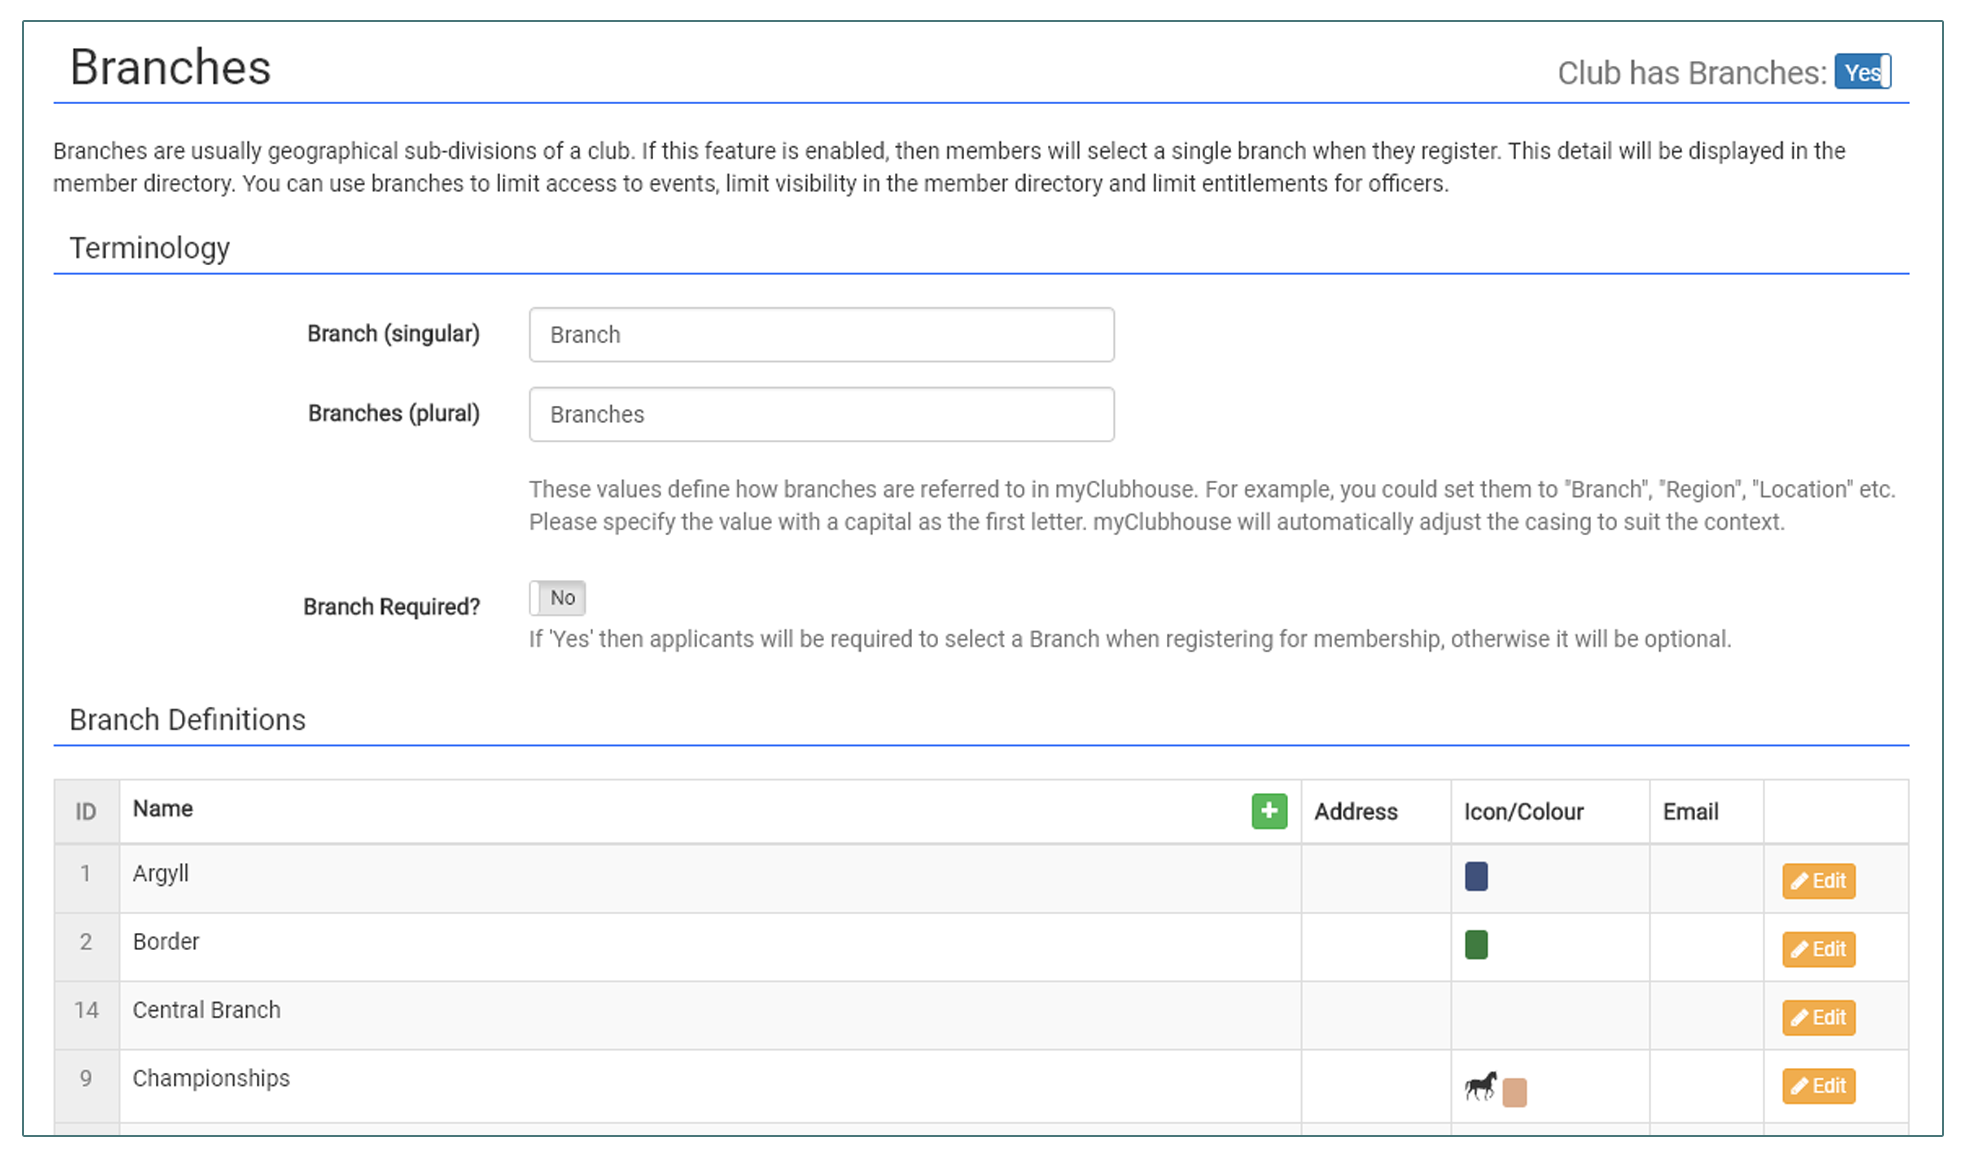Edit the Border branch
Image resolution: width=1967 pixels, height=1155 pixels.
click(1818, 949)
